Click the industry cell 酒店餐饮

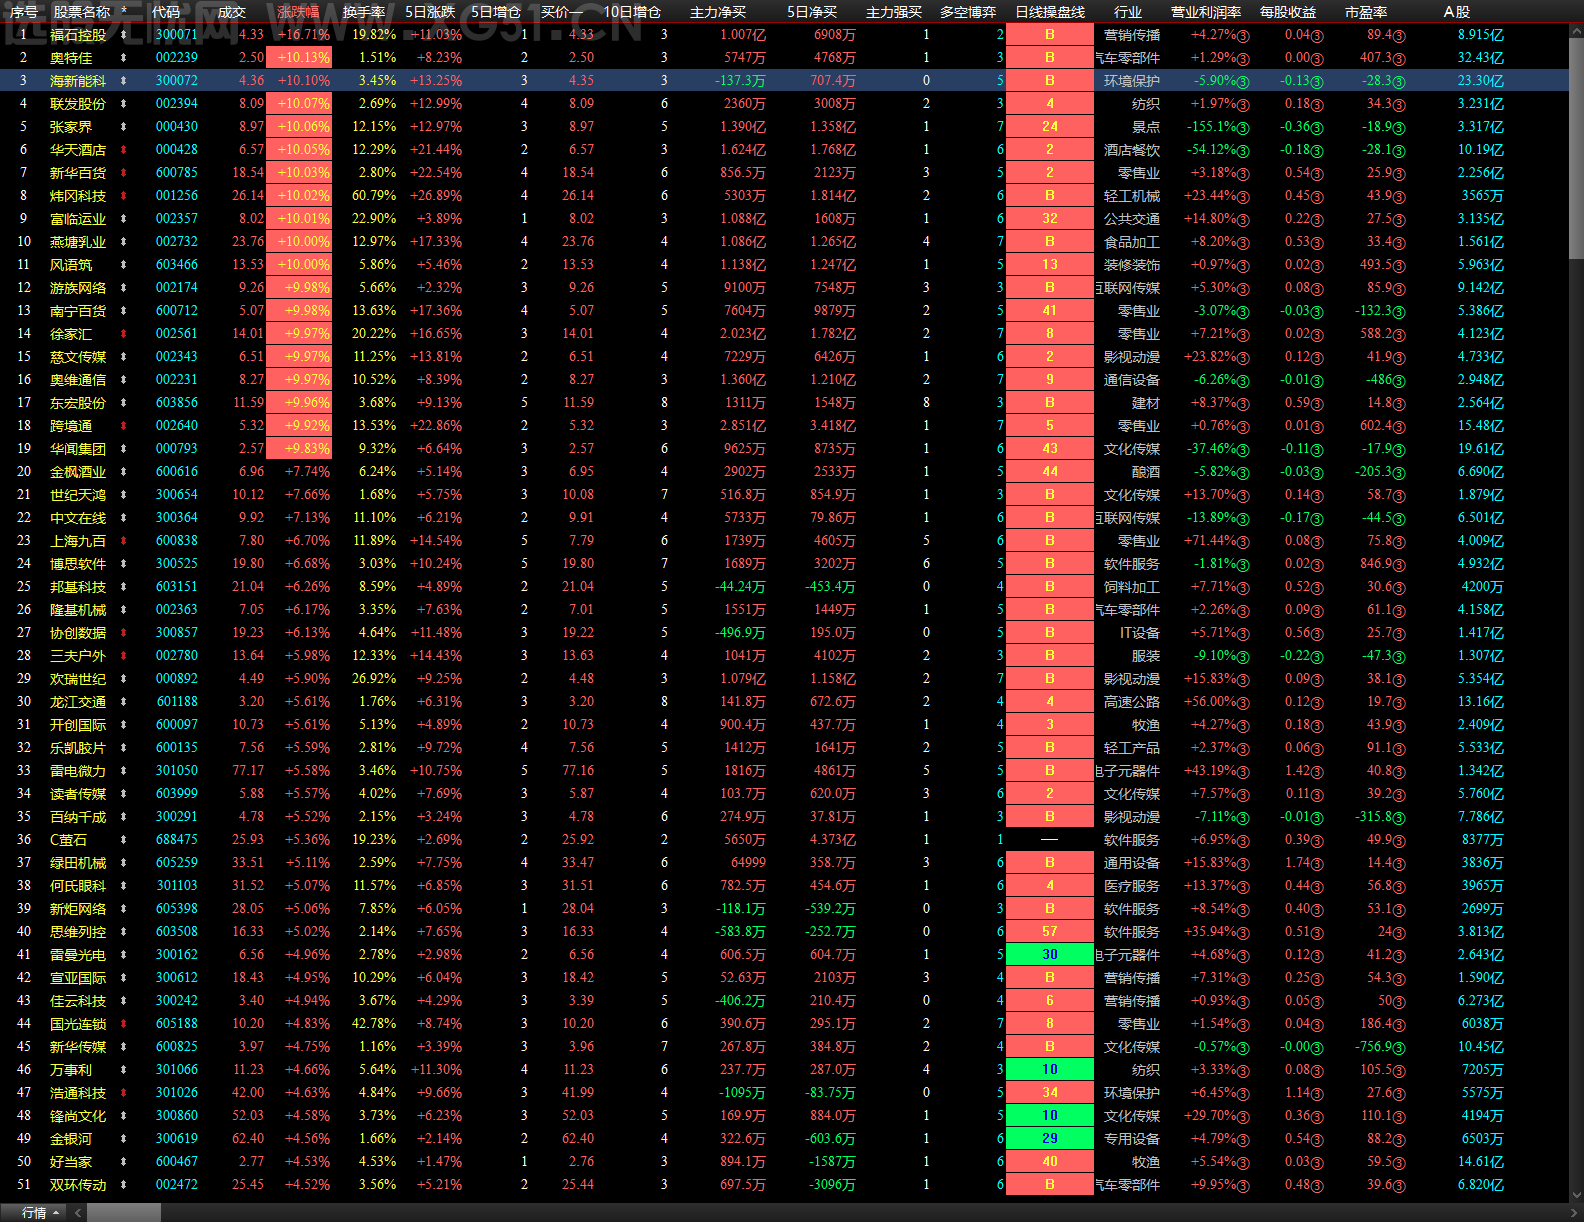1132,150
